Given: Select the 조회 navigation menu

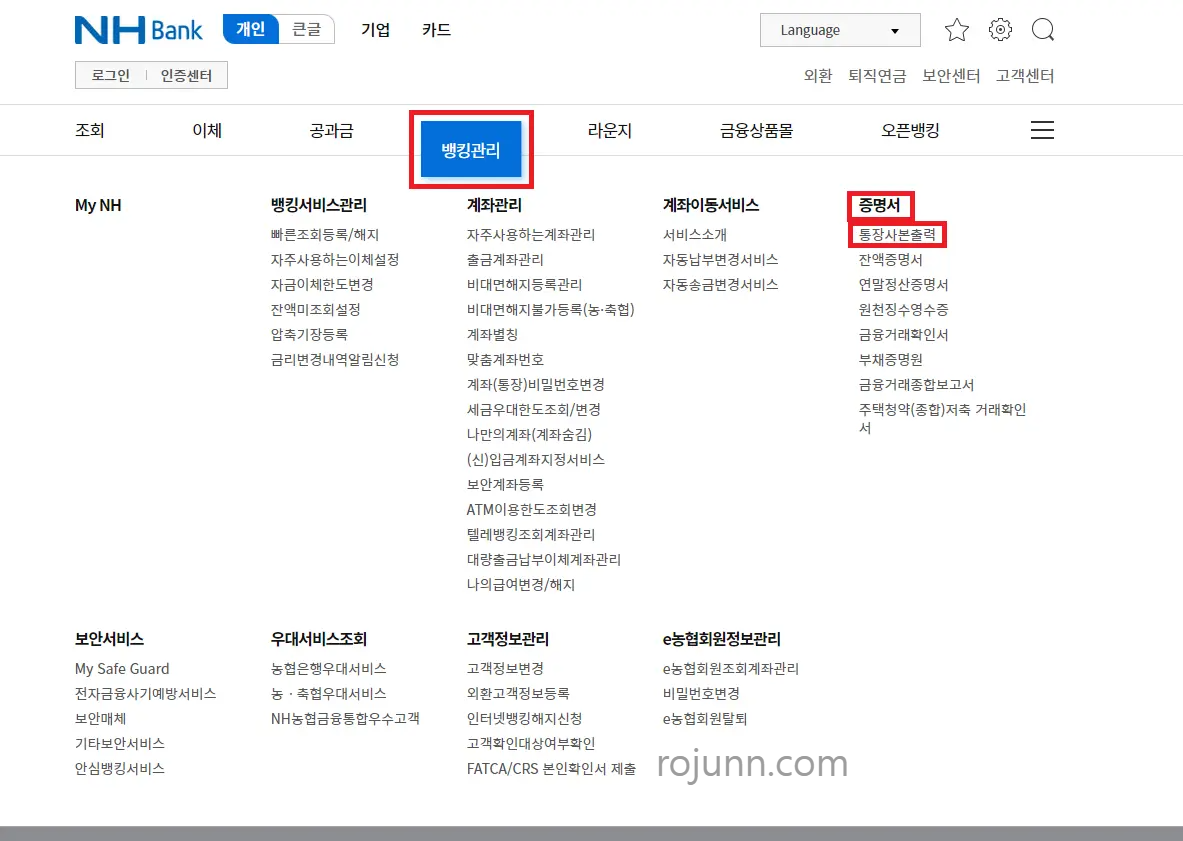Looking at the screenshot, I should (x=89, y=130).
